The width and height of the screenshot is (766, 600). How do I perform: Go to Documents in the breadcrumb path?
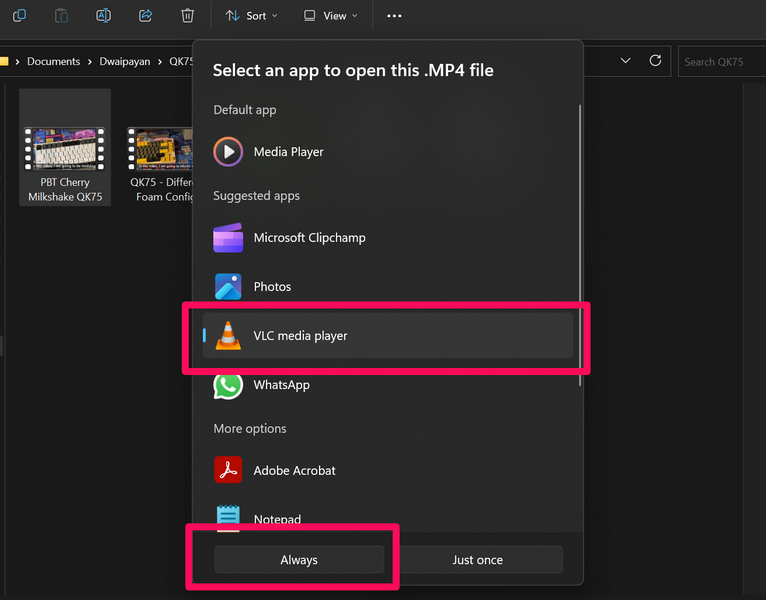53,61
